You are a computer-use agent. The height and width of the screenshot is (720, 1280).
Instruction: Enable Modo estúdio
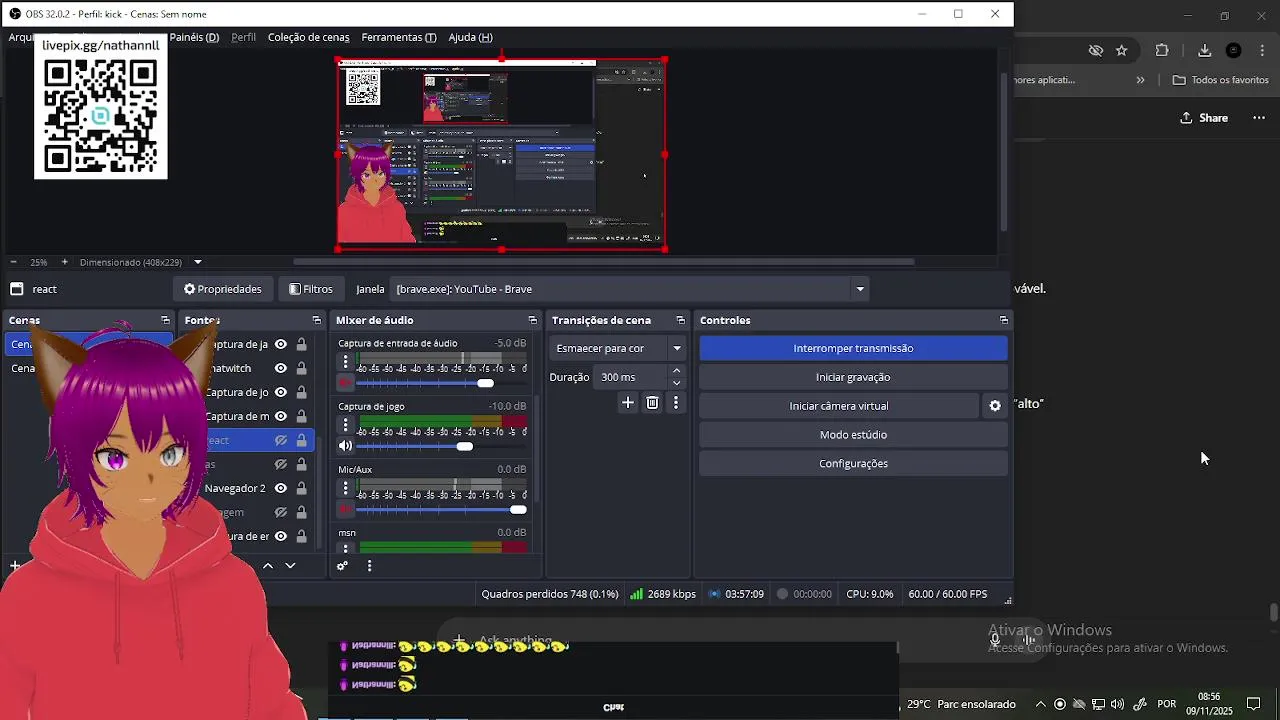click(x=853, y=435)
